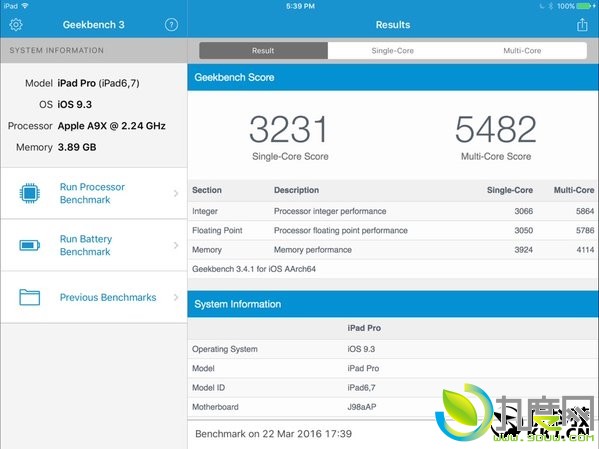Tap the Multi-Core column header

[x=574, y=190]
